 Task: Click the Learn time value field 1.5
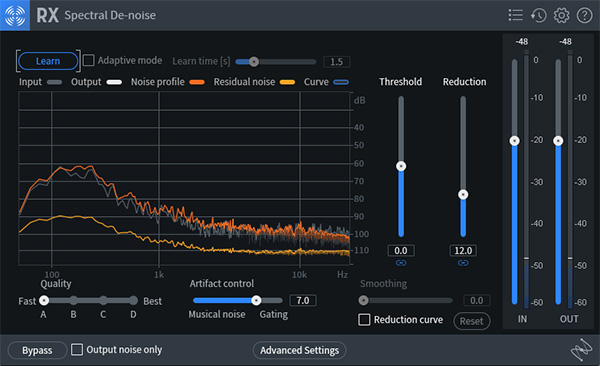[x=336, y=62]
